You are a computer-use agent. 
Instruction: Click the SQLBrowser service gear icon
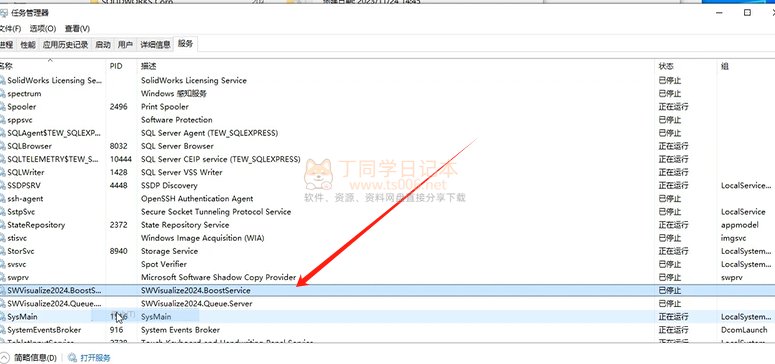2,146
